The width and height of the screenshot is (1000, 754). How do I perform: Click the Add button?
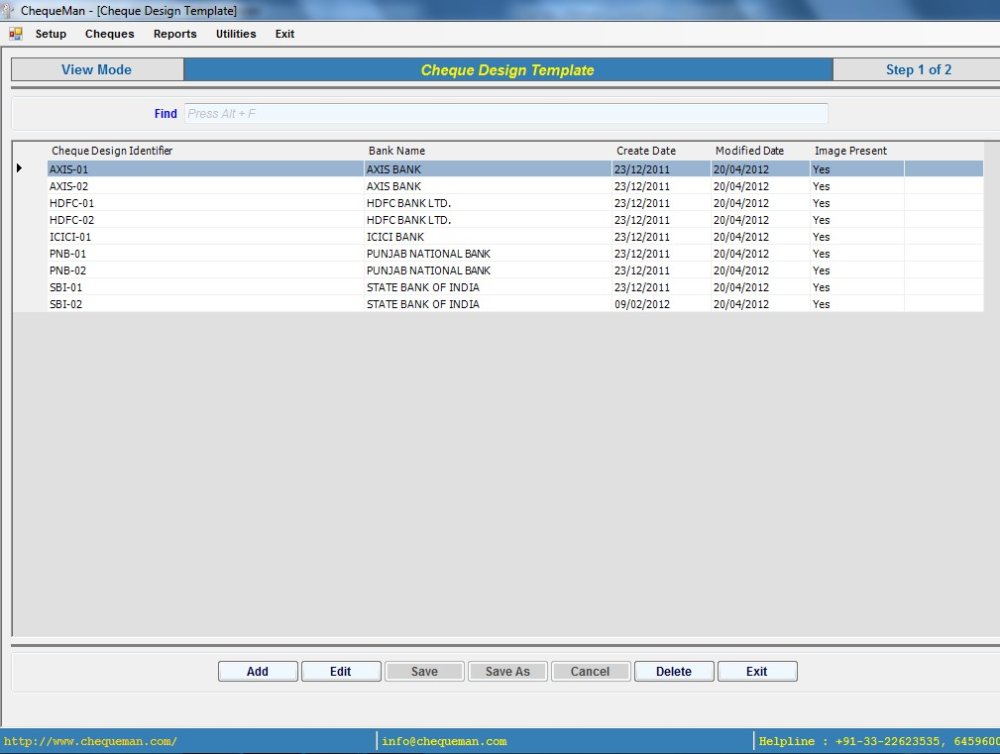tap(258, 671)
